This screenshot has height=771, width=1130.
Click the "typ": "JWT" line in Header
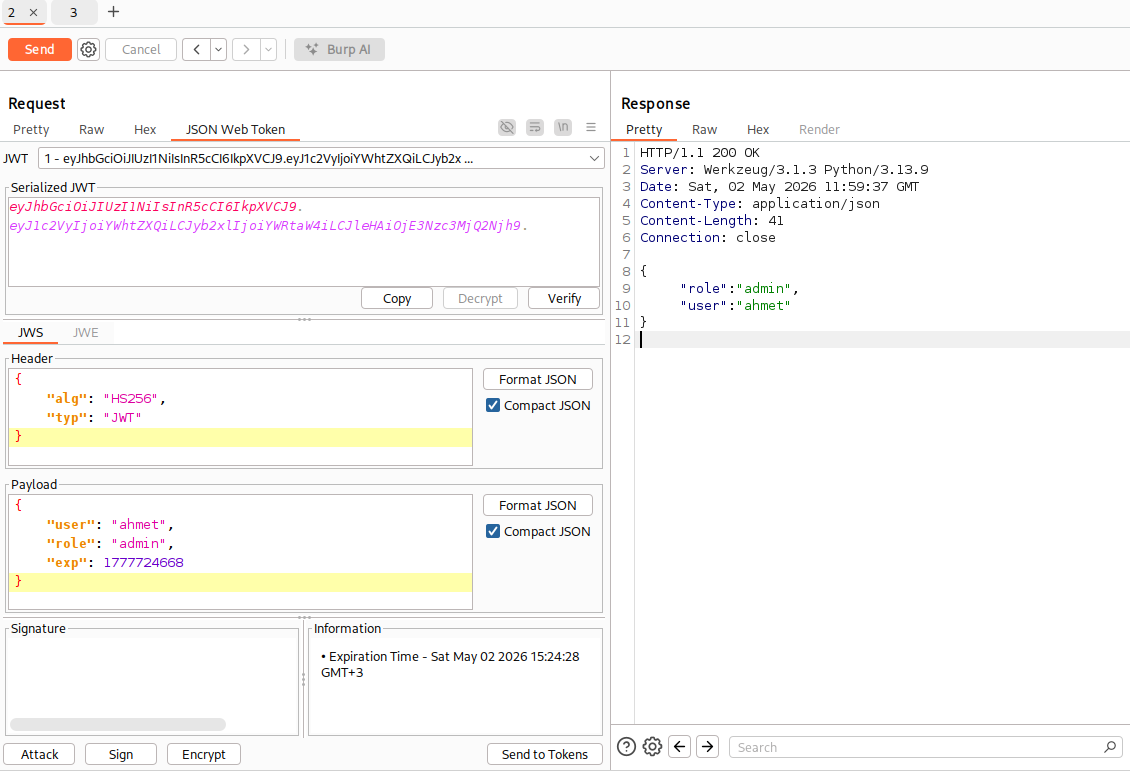pyautogui.click(x=94, y=417)
